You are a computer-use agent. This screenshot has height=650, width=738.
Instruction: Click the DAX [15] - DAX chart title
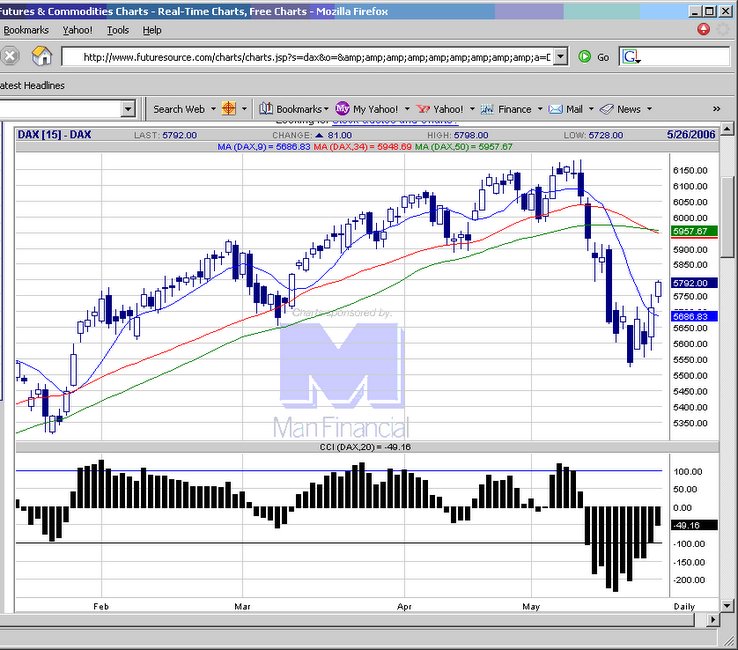[54, 135]
